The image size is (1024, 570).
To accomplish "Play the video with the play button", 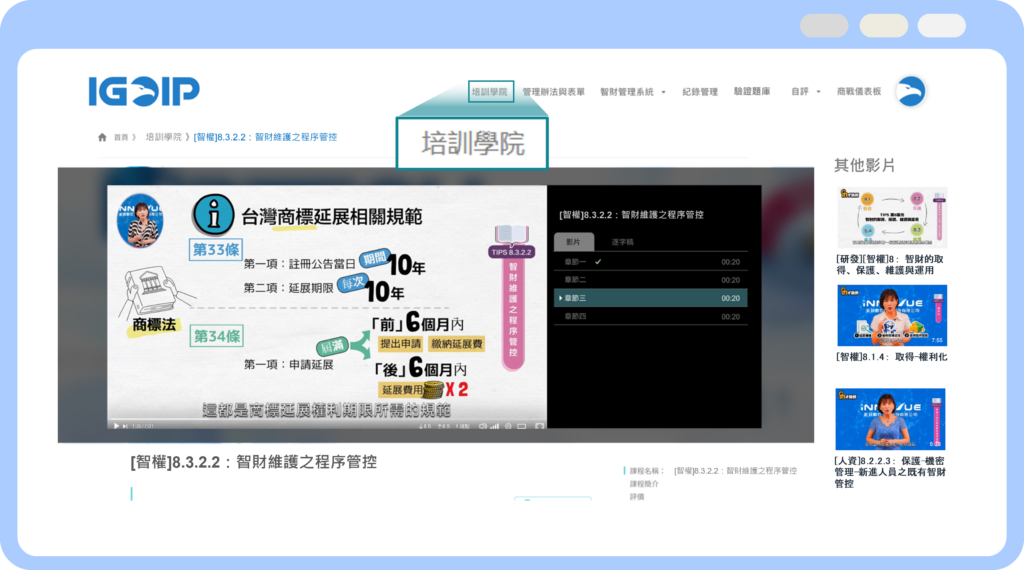I will coord(116,426).
